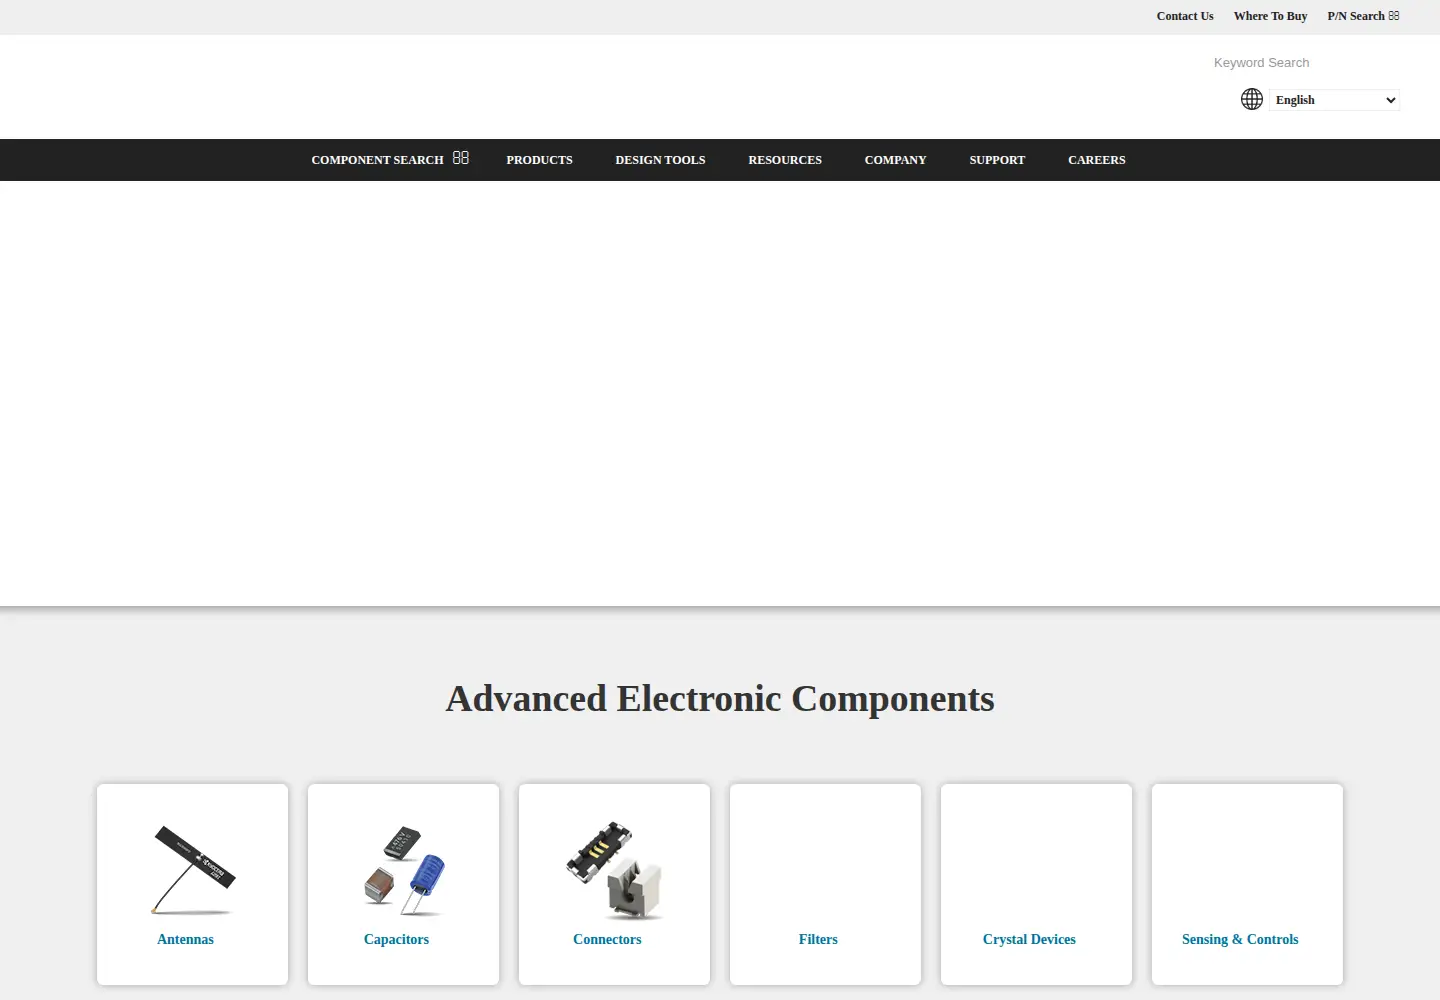Select the Connectors category link
The image size is (1440, 1000).
607,939
